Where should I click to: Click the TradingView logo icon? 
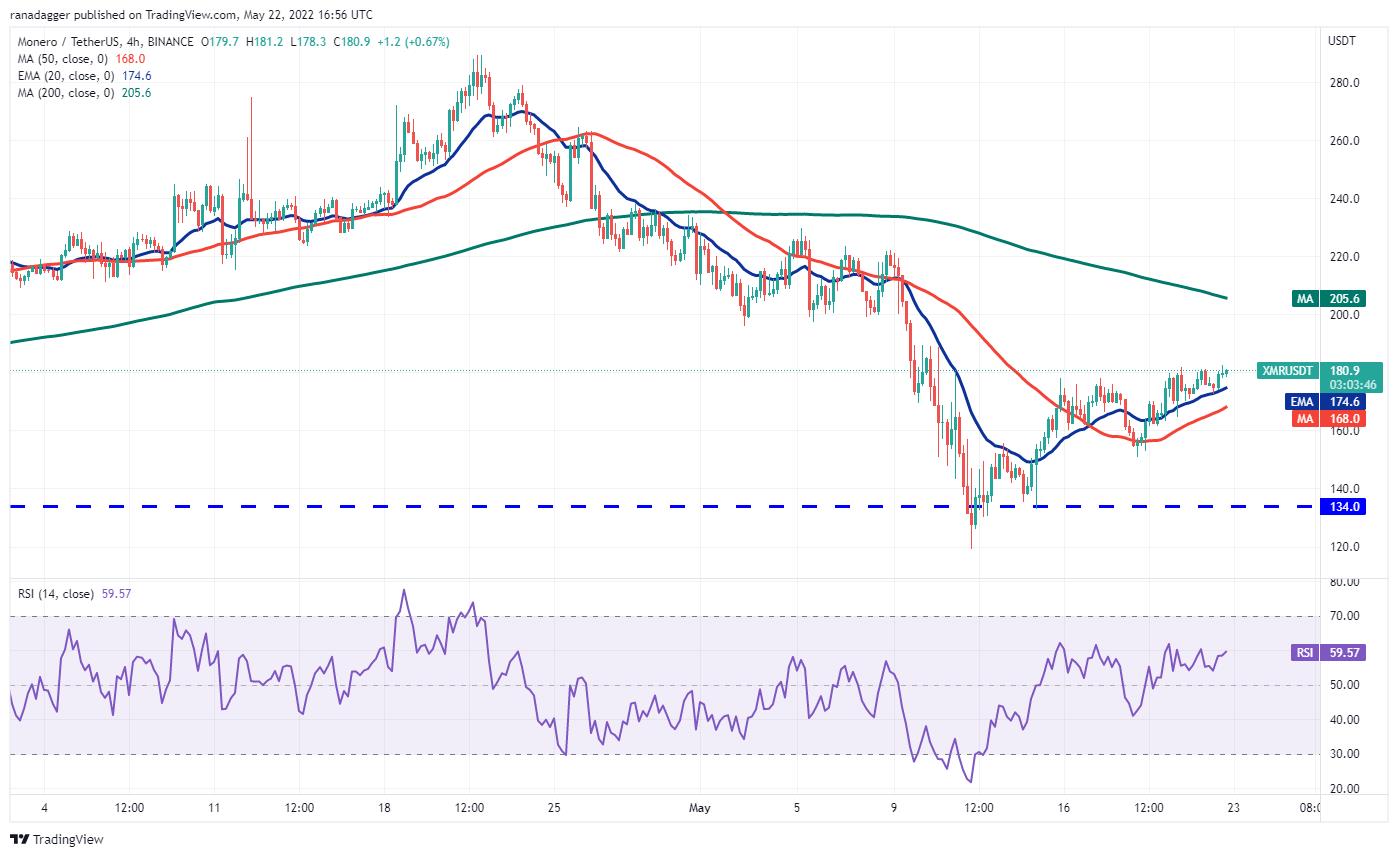[x=20, y=839]
